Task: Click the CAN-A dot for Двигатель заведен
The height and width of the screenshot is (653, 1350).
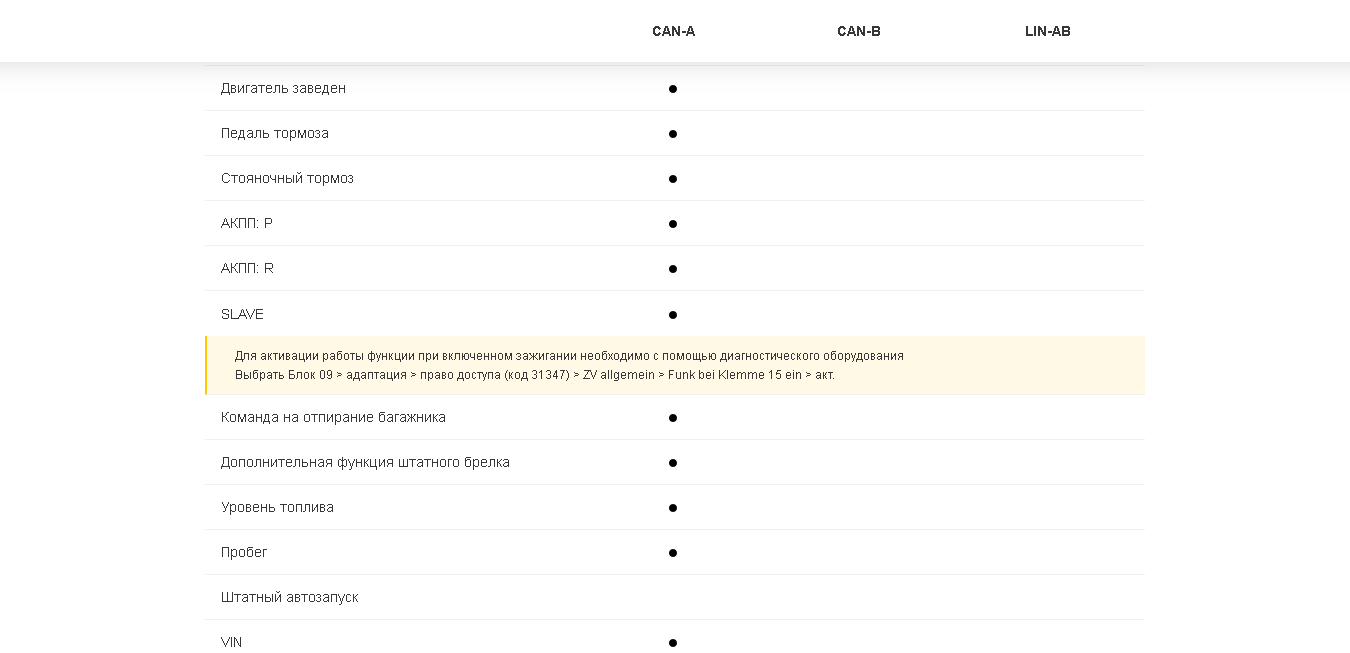Action: pos(673,89)
